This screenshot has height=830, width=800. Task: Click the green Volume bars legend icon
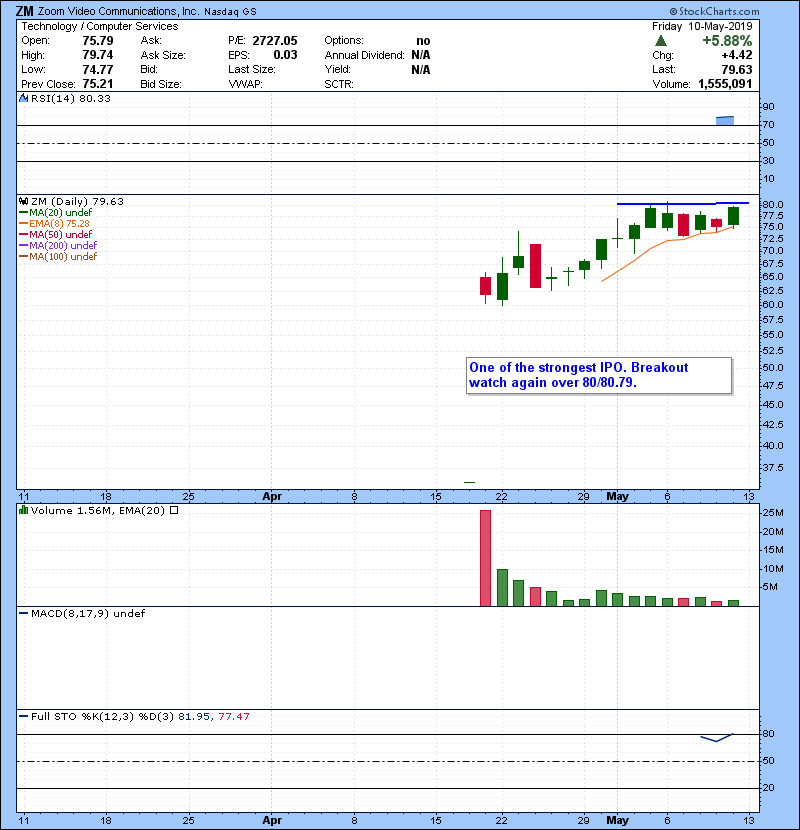[x=23, y=510]
